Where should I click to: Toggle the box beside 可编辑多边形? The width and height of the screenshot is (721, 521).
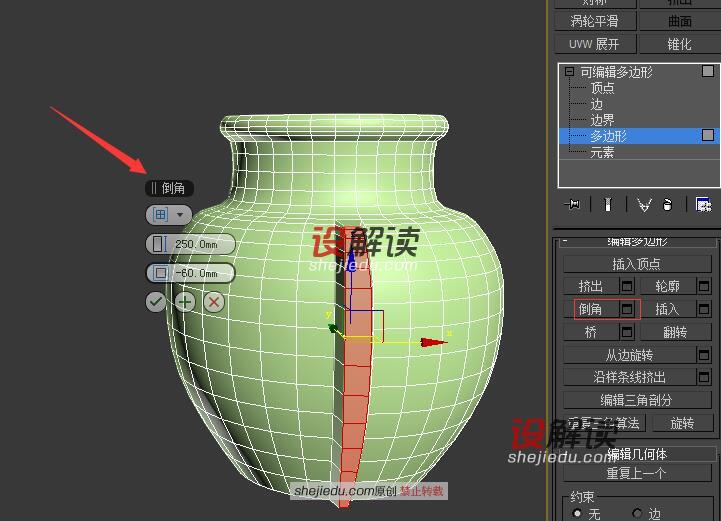pos(708,71)
